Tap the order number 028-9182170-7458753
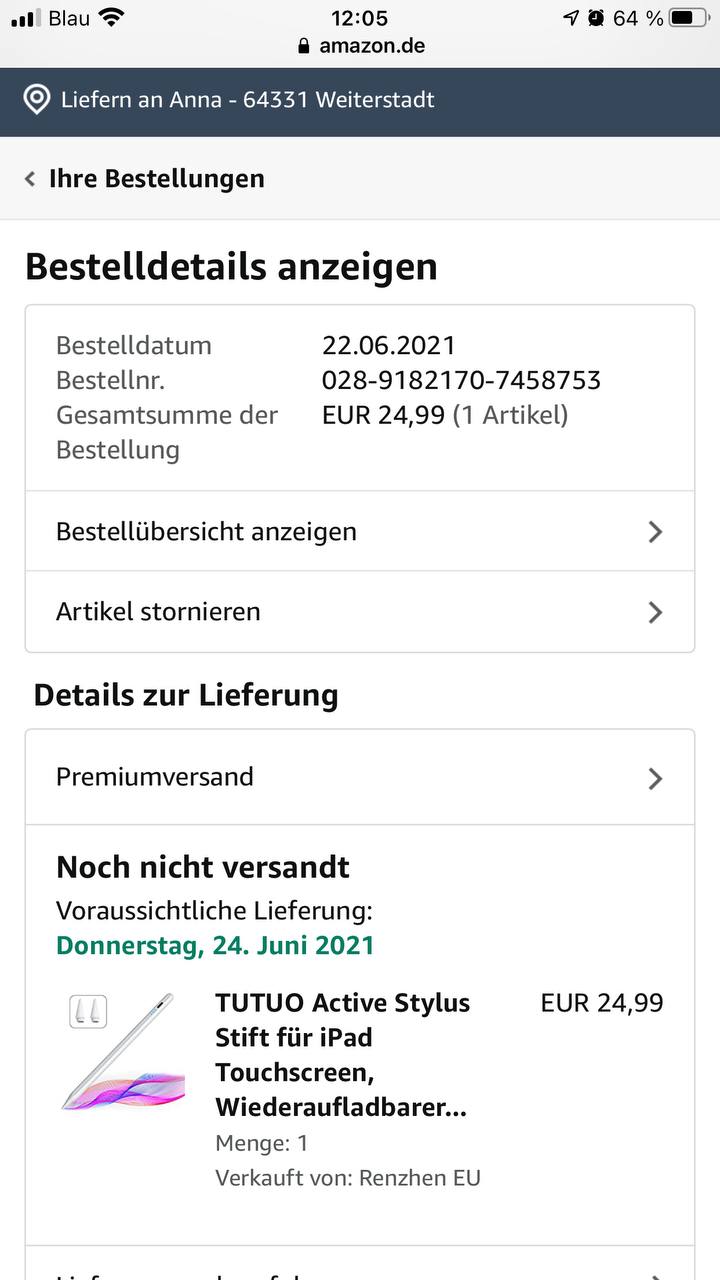 coord(461,380)
